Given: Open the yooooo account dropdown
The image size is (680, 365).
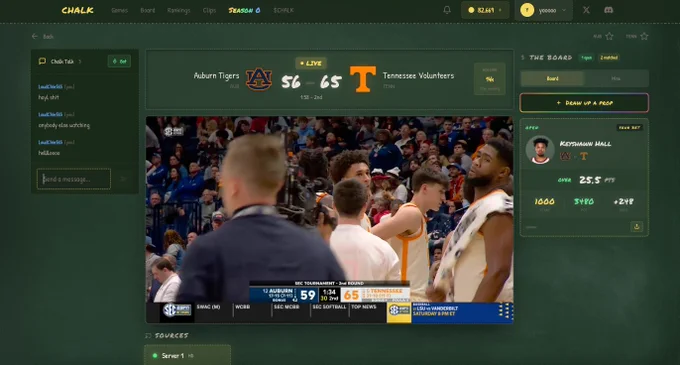Looking at the screenshot, I should [543, 10].
